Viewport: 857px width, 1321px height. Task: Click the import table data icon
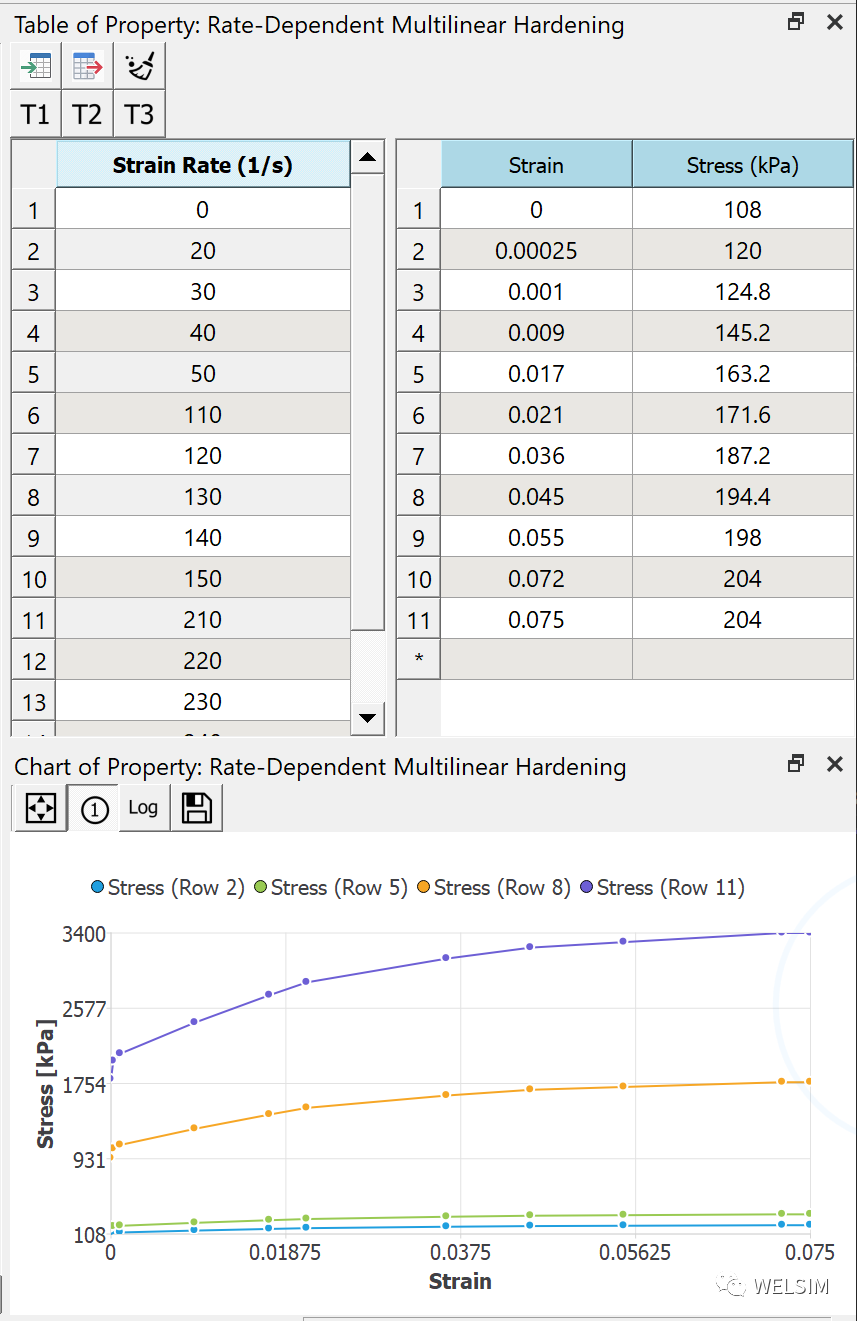(x=36, y=66)
